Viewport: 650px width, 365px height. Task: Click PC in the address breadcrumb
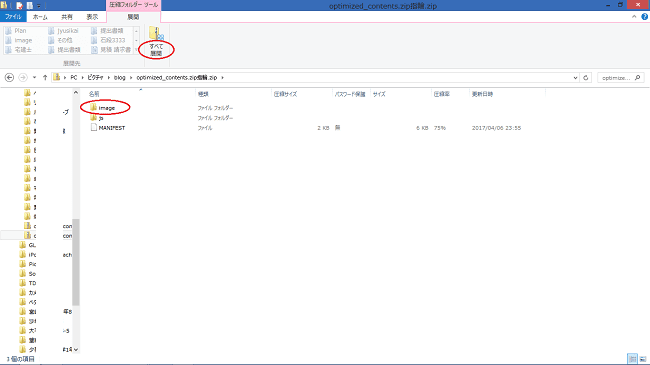pyautogui.click(x=74, y=78)
